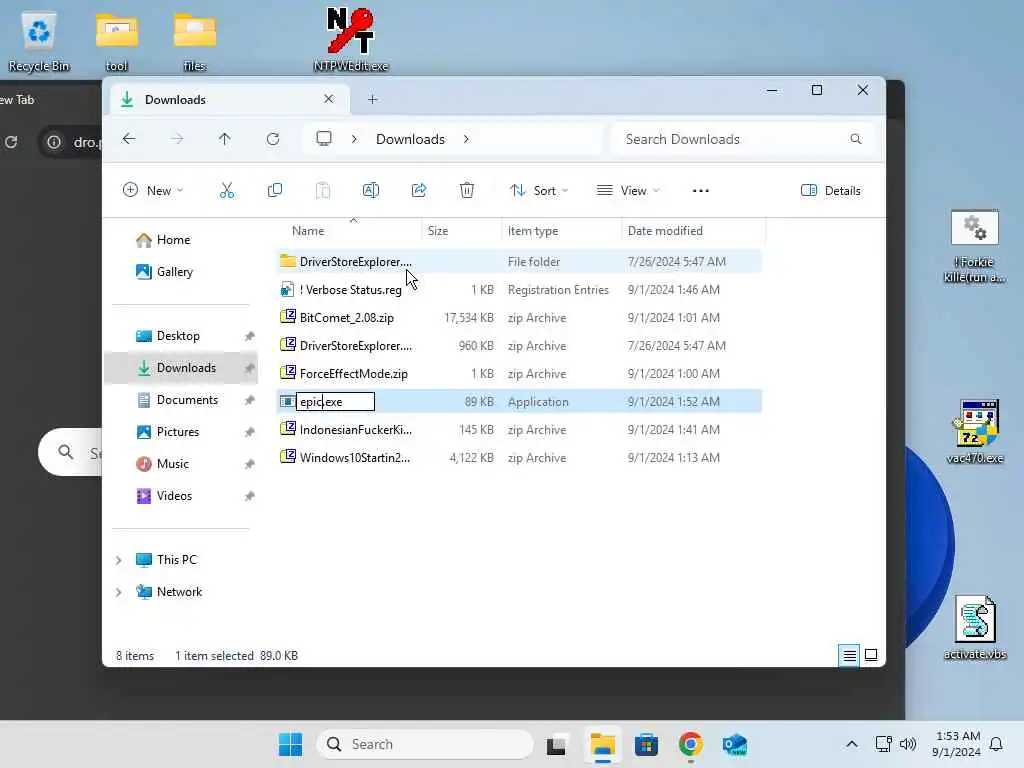Open Microsoft Store from the taskbar

tap(646, 744)
